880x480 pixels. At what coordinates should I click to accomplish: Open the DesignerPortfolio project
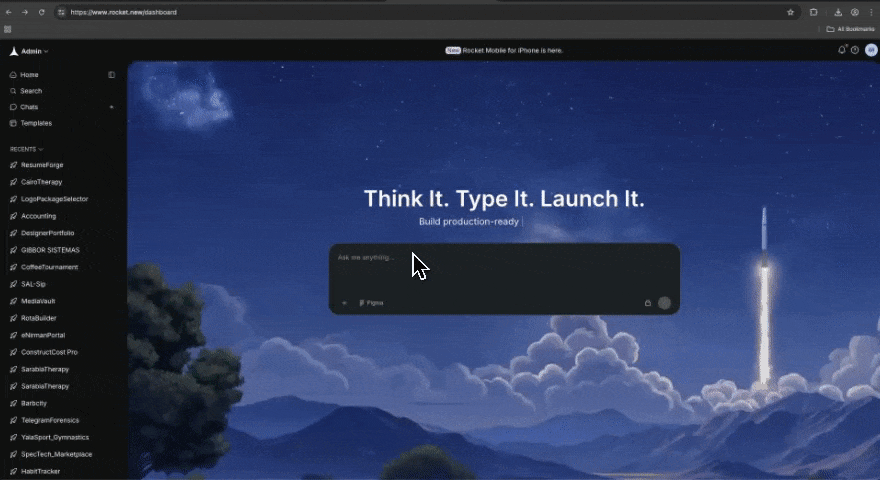click(47, 233)
